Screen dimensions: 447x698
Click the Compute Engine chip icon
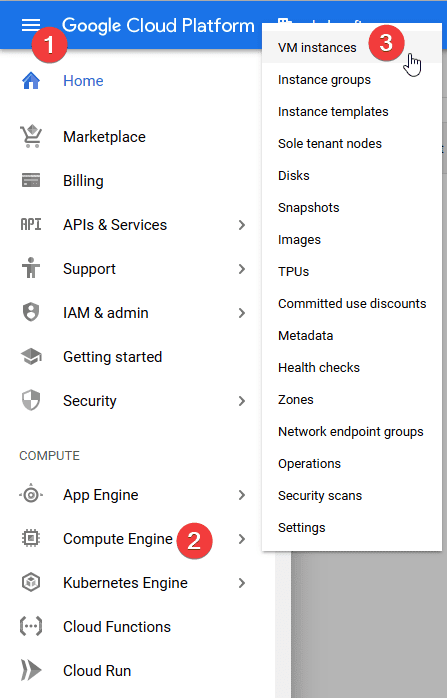[31, 539]
